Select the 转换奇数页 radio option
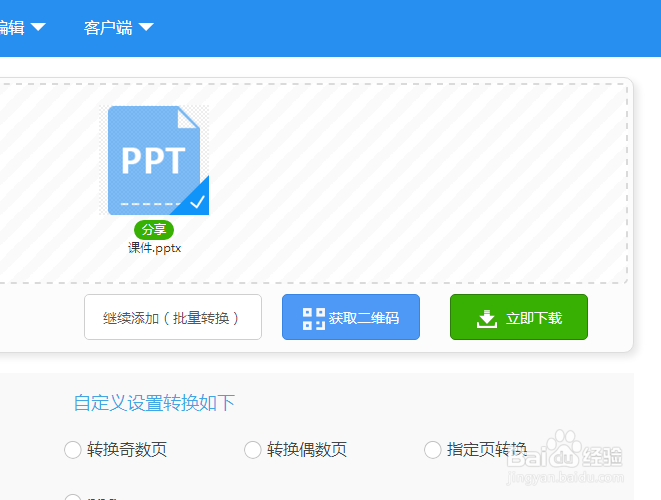Viewport: 661px width, 500px height. (73, 449)
